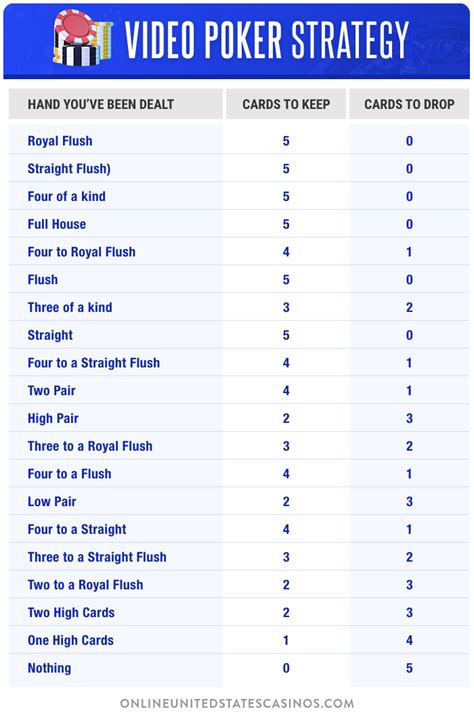Click the poker chips stack icon

click(83, 38)
